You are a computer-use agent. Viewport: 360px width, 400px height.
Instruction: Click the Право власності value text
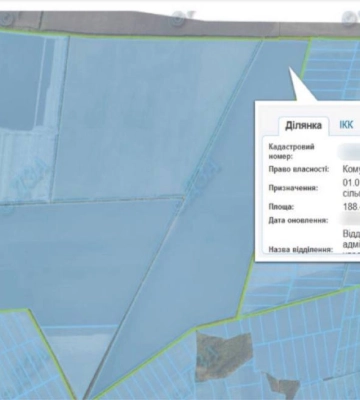pyautogui.click(x=351, y=169)
